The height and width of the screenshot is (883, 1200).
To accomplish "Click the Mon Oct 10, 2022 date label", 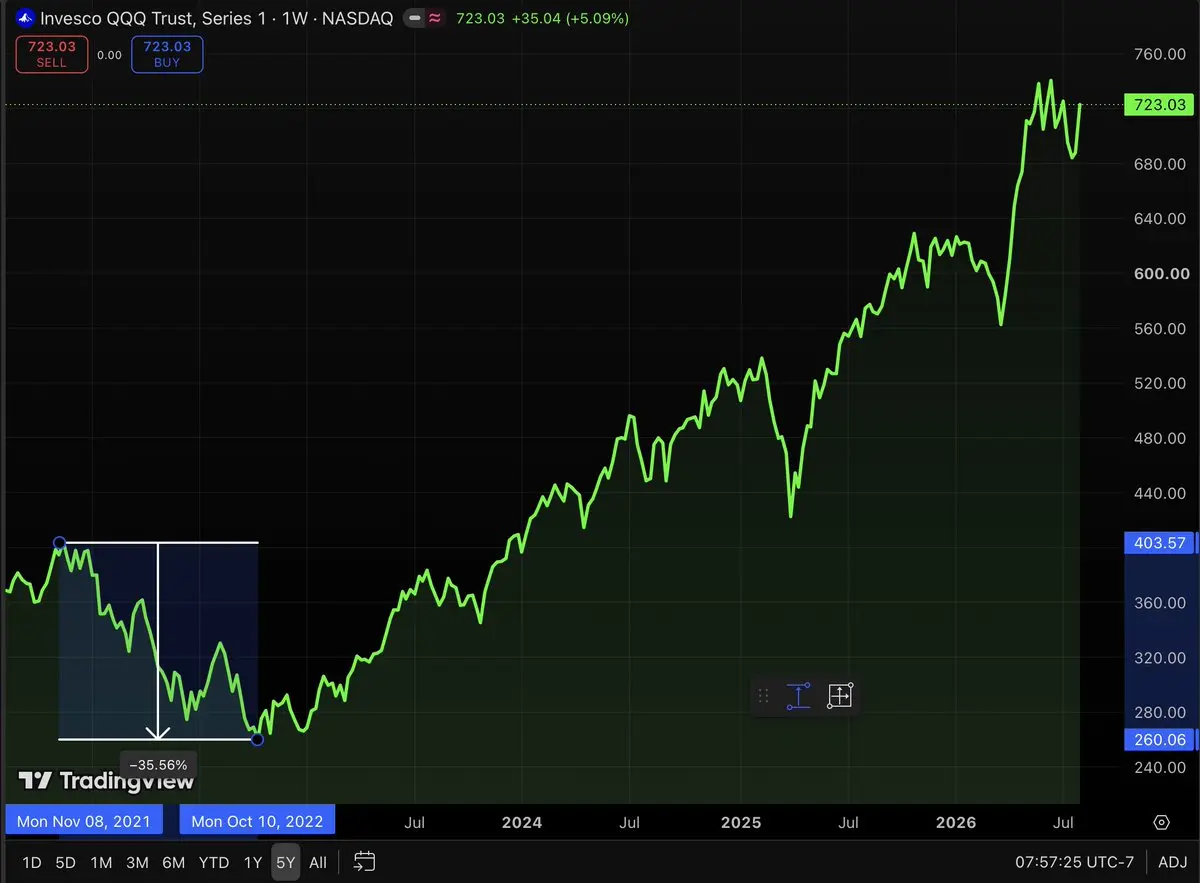I will coord(257,822).
